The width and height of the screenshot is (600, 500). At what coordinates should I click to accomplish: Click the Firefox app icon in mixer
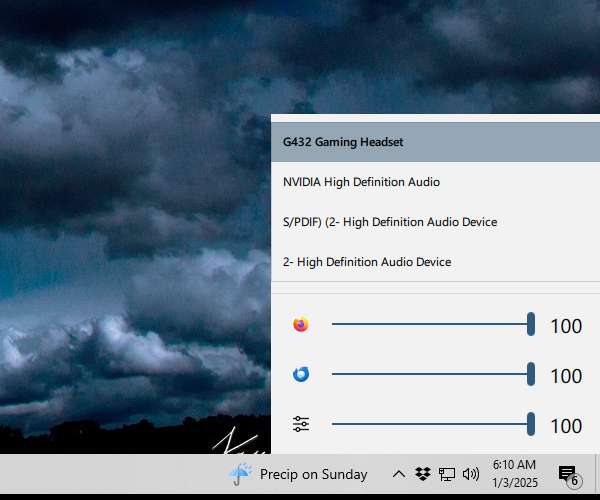[301, 324]
